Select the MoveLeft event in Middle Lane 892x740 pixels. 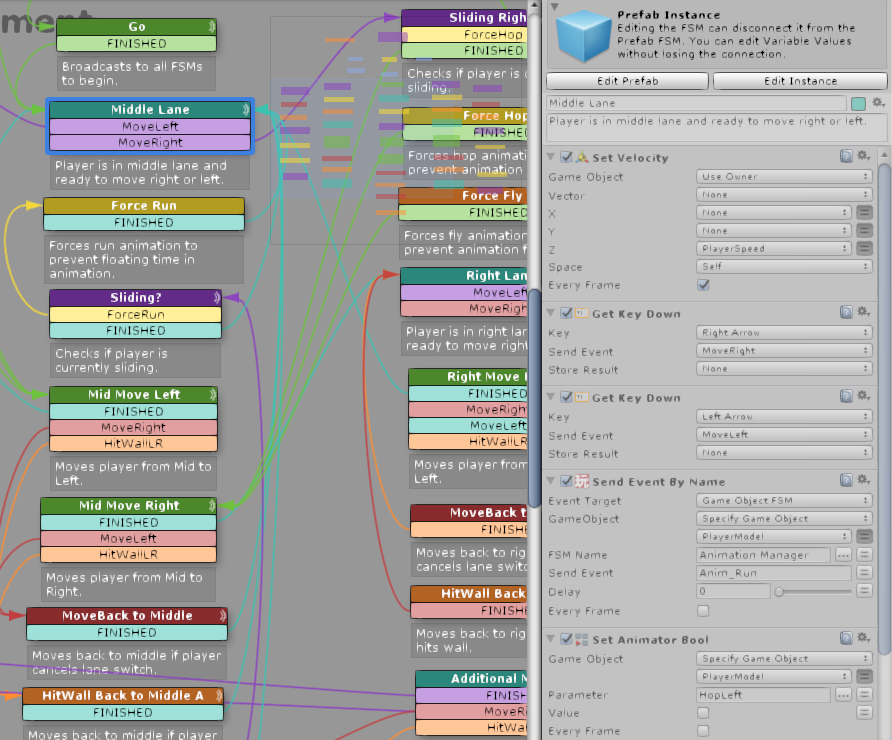[149, 127]
